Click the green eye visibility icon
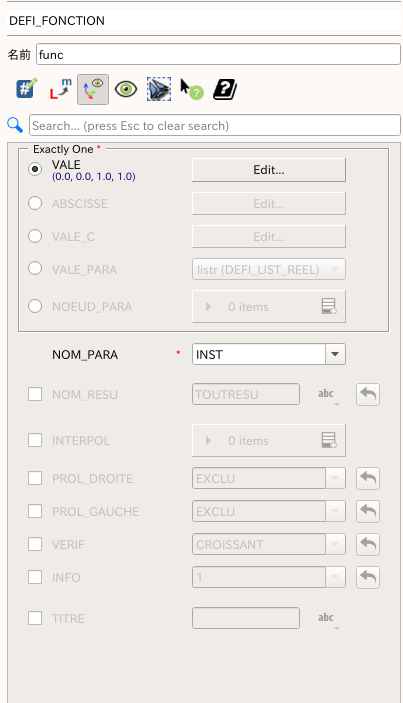Image resolution: width=403 pixels, height=703 pixels. (x=126, y=89)
